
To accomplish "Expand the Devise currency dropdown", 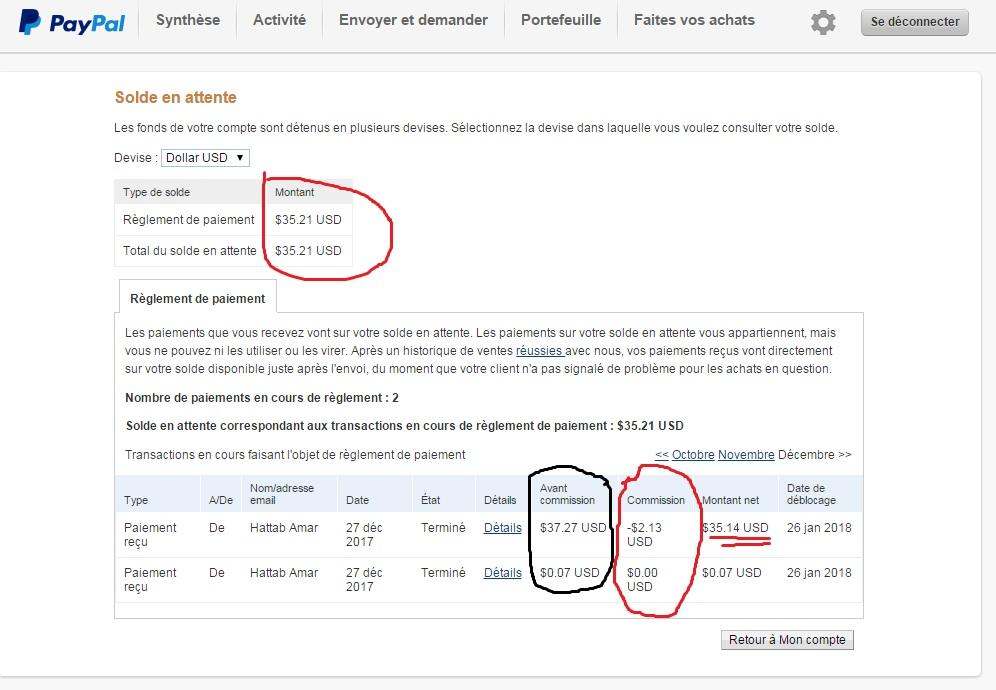I will point(205,157).
